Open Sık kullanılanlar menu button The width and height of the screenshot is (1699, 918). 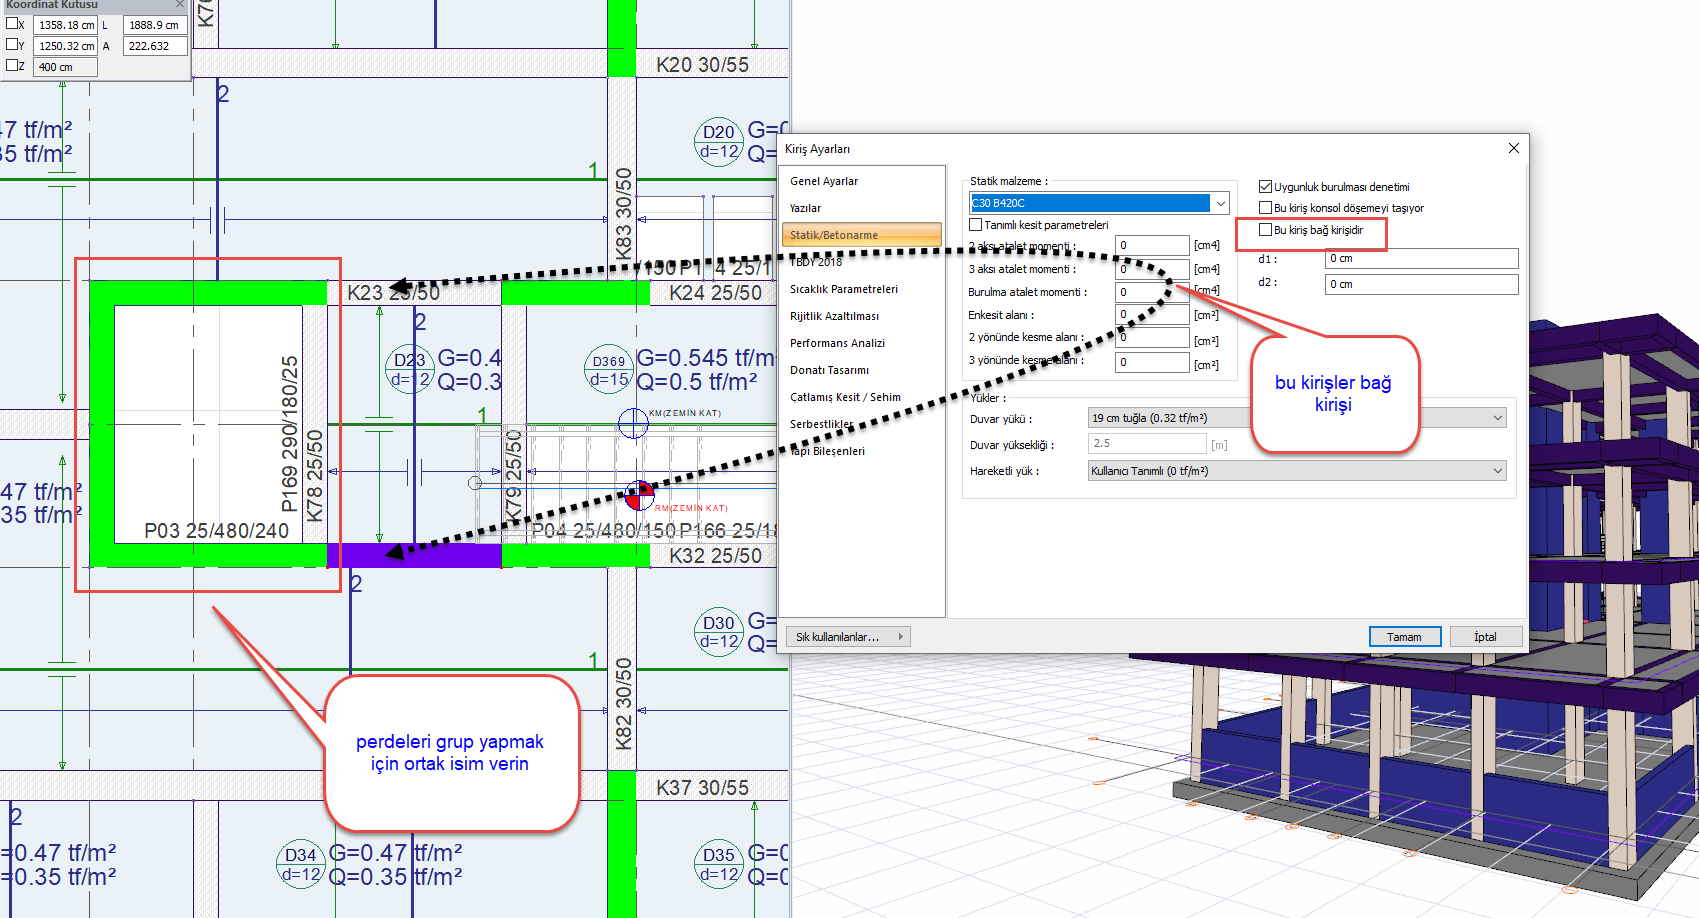click(848, 637)
